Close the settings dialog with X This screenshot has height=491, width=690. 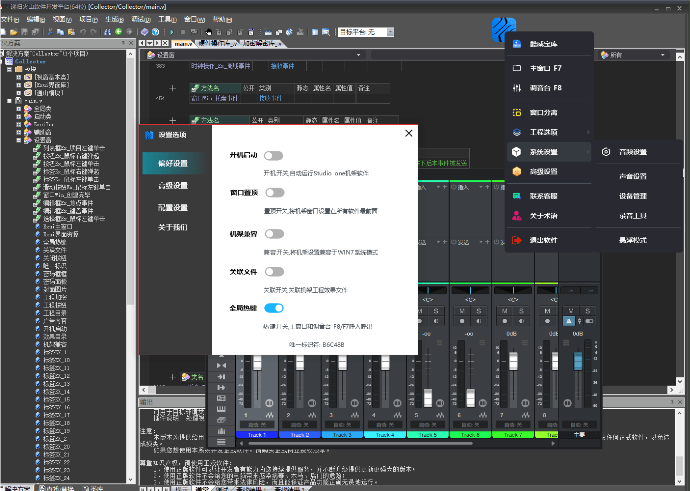408,133
